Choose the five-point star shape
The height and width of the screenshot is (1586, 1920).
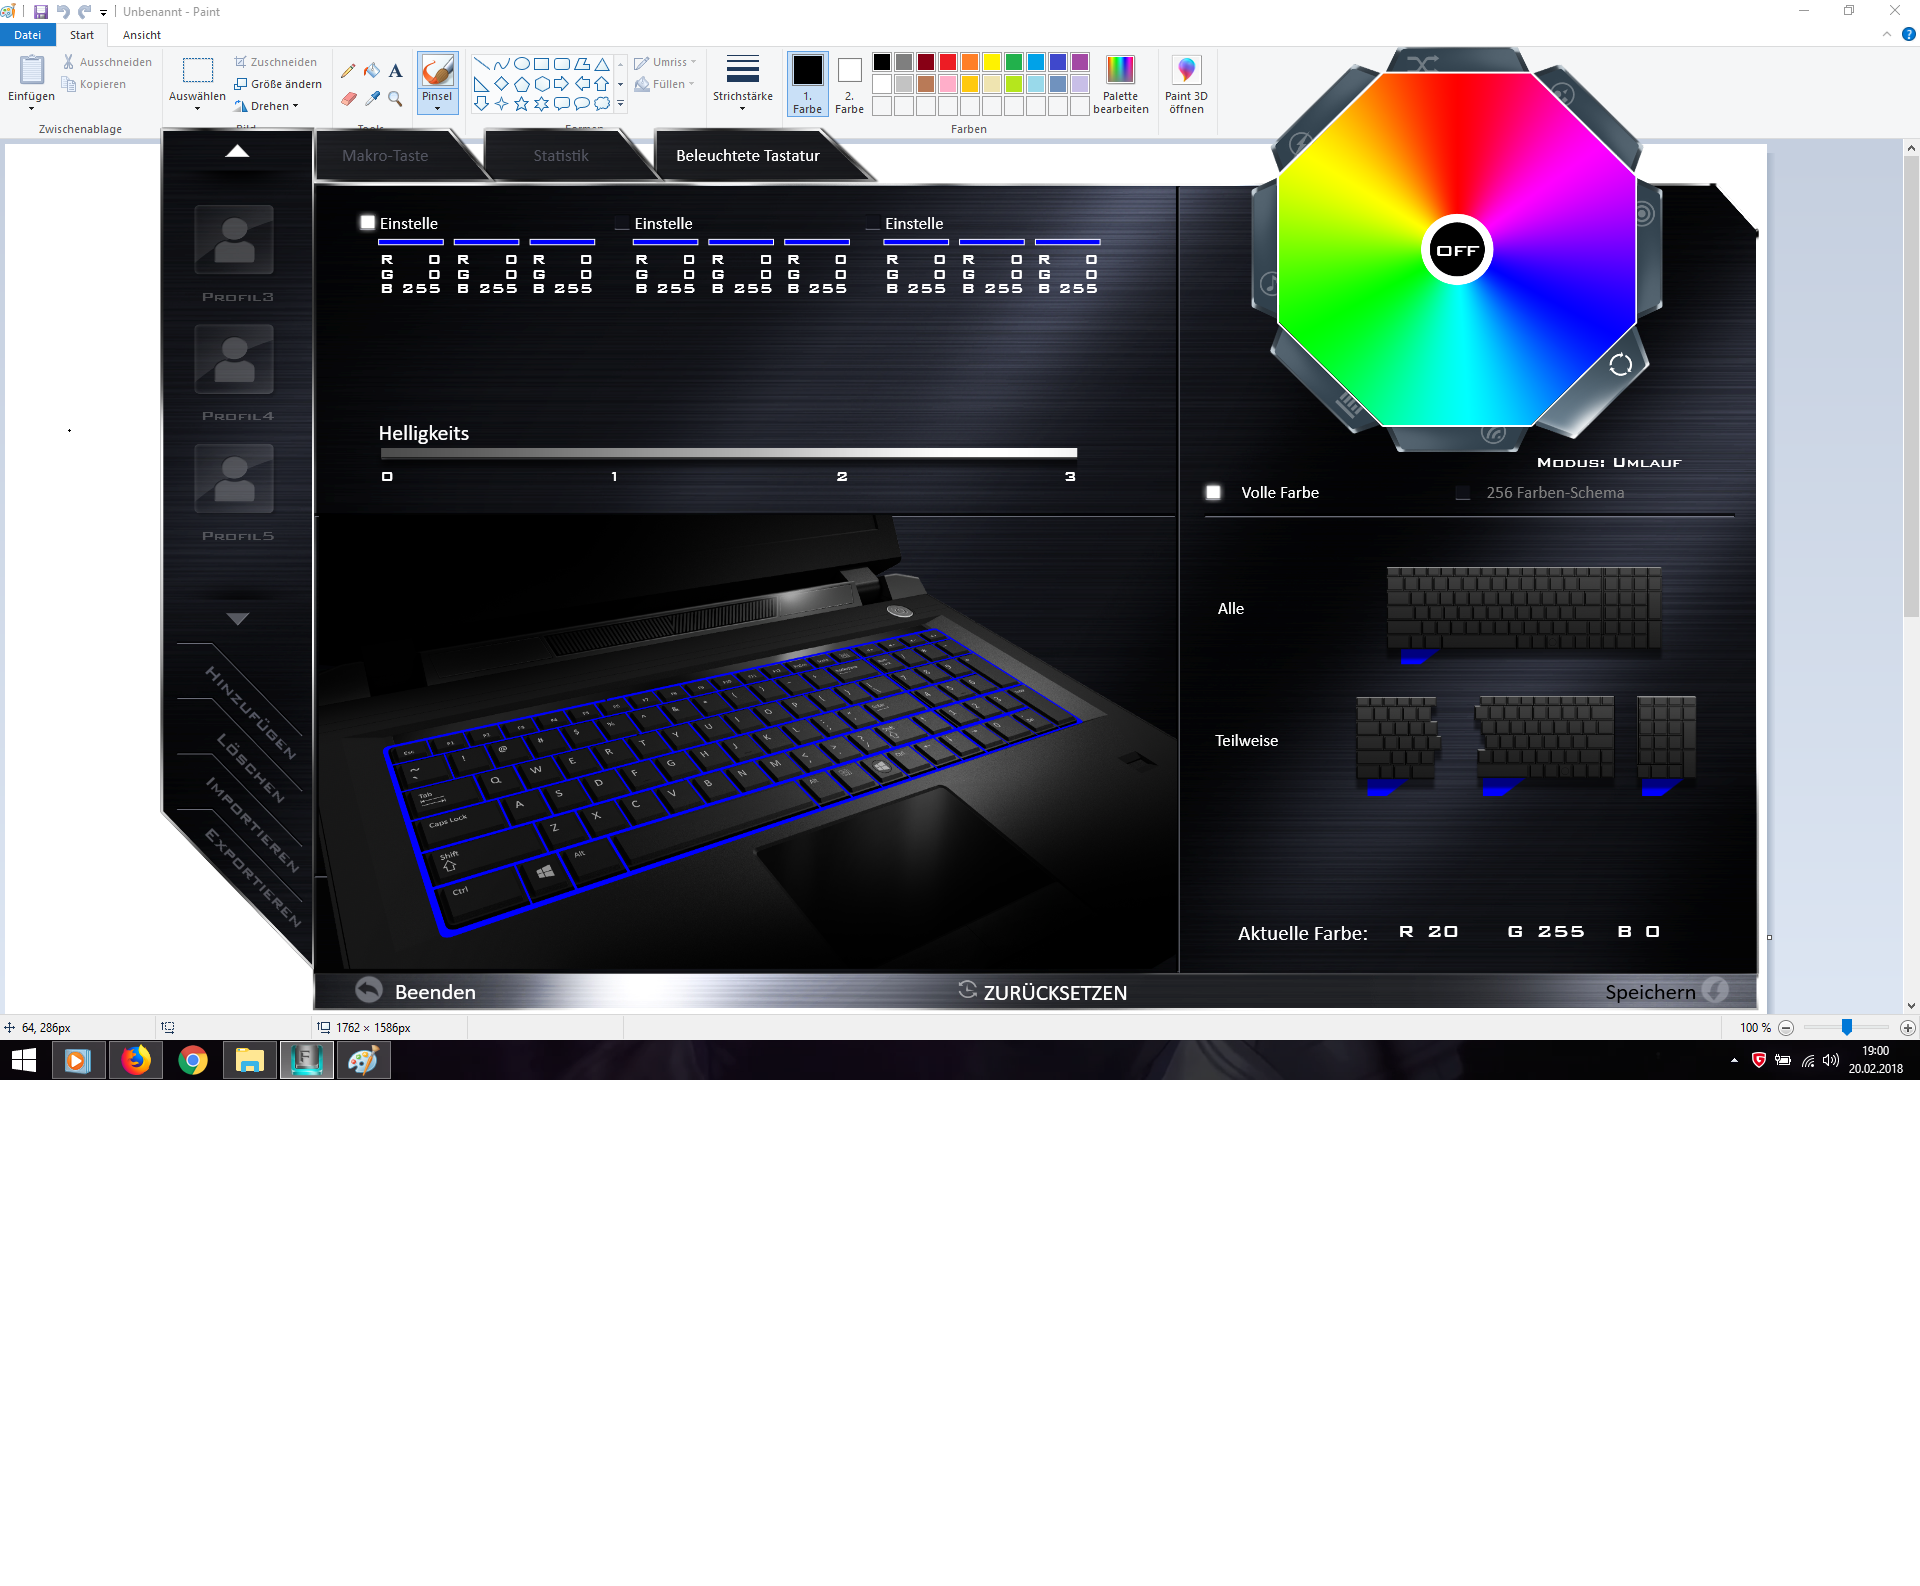pos(521,103)
